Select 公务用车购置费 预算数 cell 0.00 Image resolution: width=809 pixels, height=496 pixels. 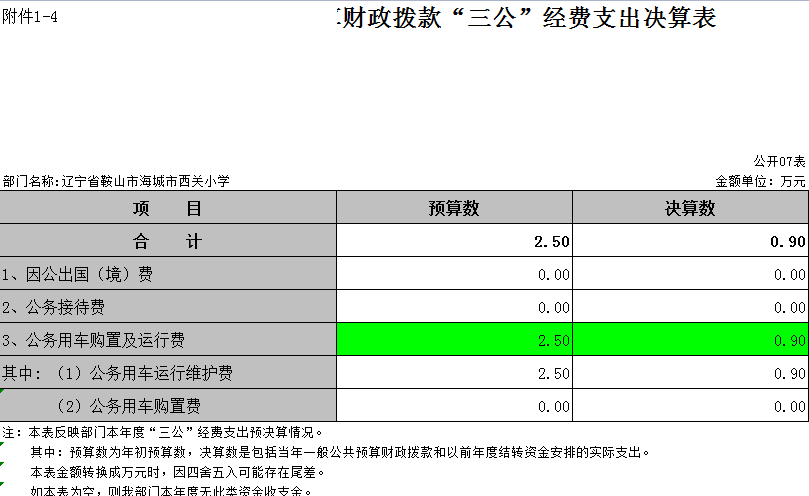pos(454,406)
